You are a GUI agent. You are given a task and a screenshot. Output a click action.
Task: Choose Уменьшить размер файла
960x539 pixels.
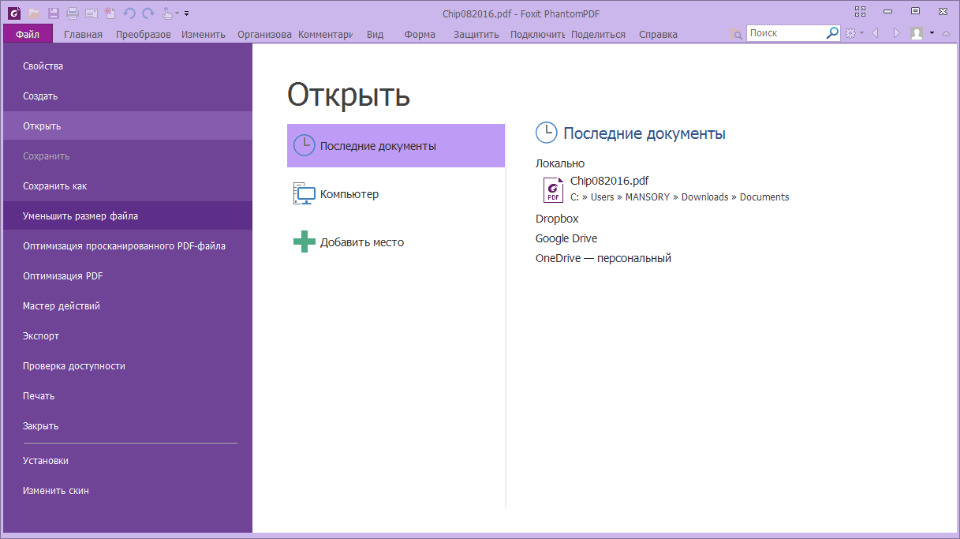127,216
